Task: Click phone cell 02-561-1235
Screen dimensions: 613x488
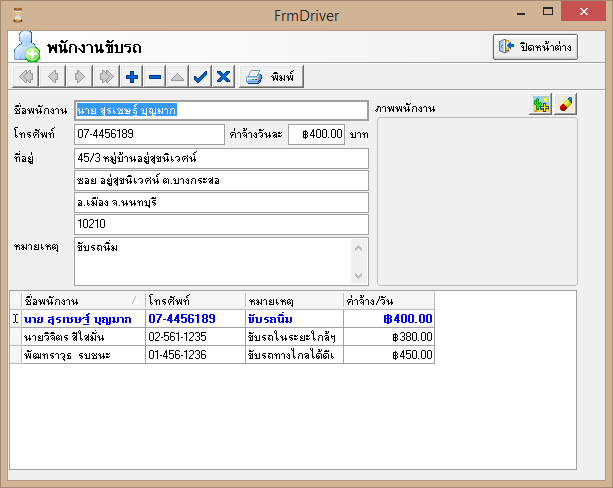Action: [x=195, y=337]
